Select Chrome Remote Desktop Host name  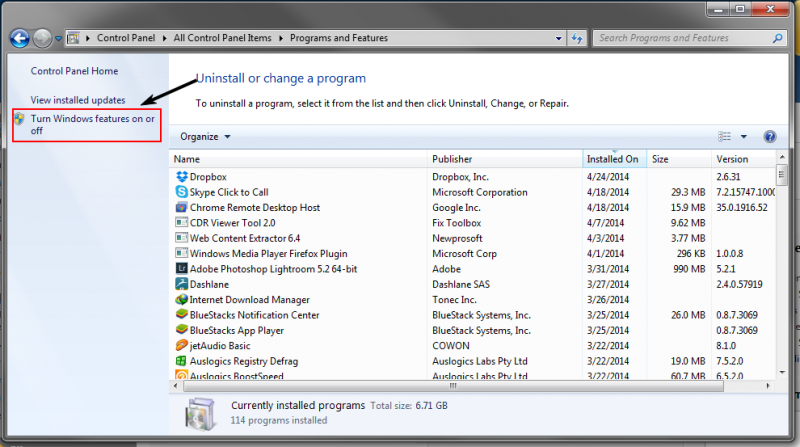click(x=255, y=208)
